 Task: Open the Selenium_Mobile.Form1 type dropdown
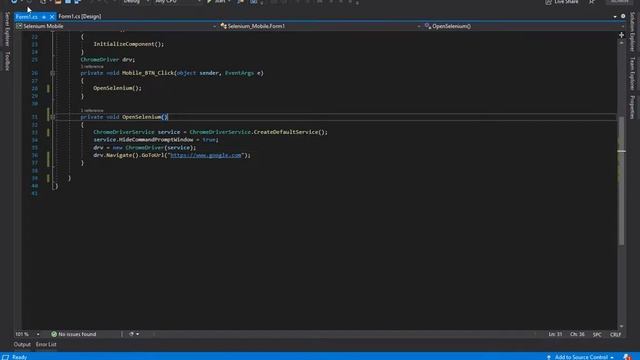click(320, 26)
